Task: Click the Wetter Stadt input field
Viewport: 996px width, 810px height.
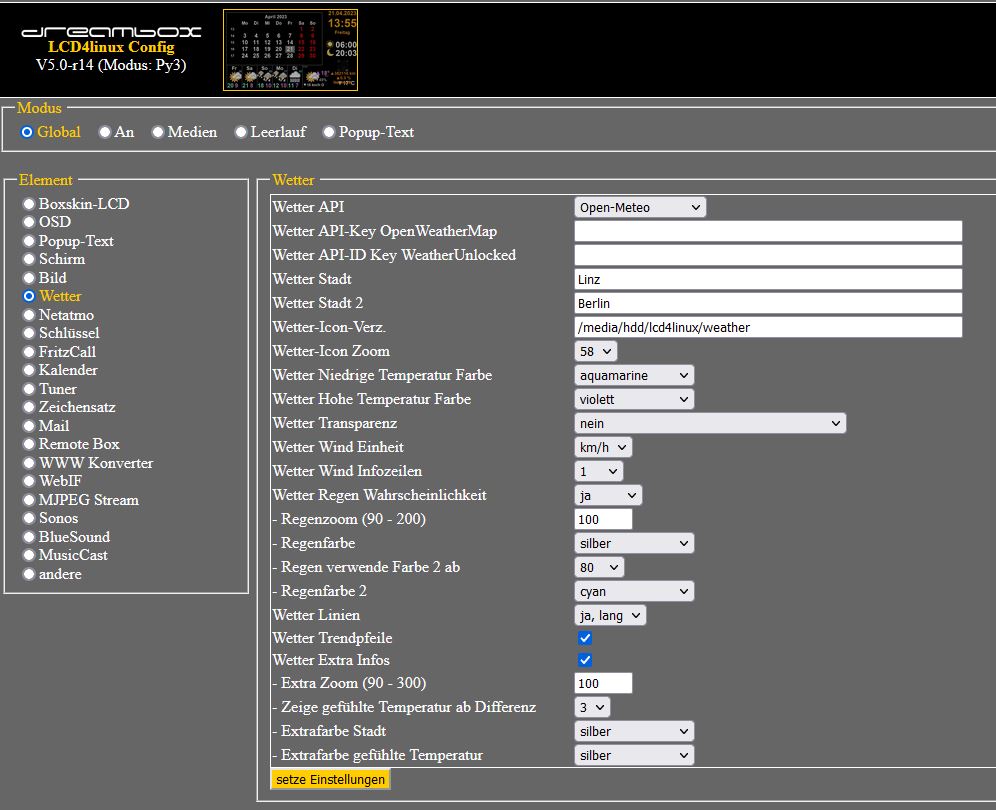Action: 768,279
